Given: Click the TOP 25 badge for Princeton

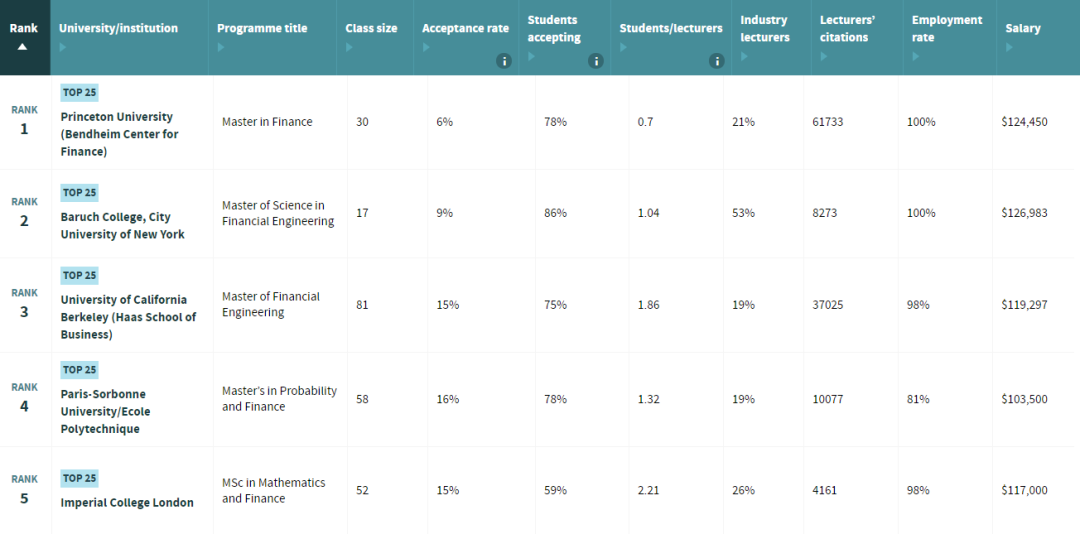Looking at the screenshot, I should 80,93.
